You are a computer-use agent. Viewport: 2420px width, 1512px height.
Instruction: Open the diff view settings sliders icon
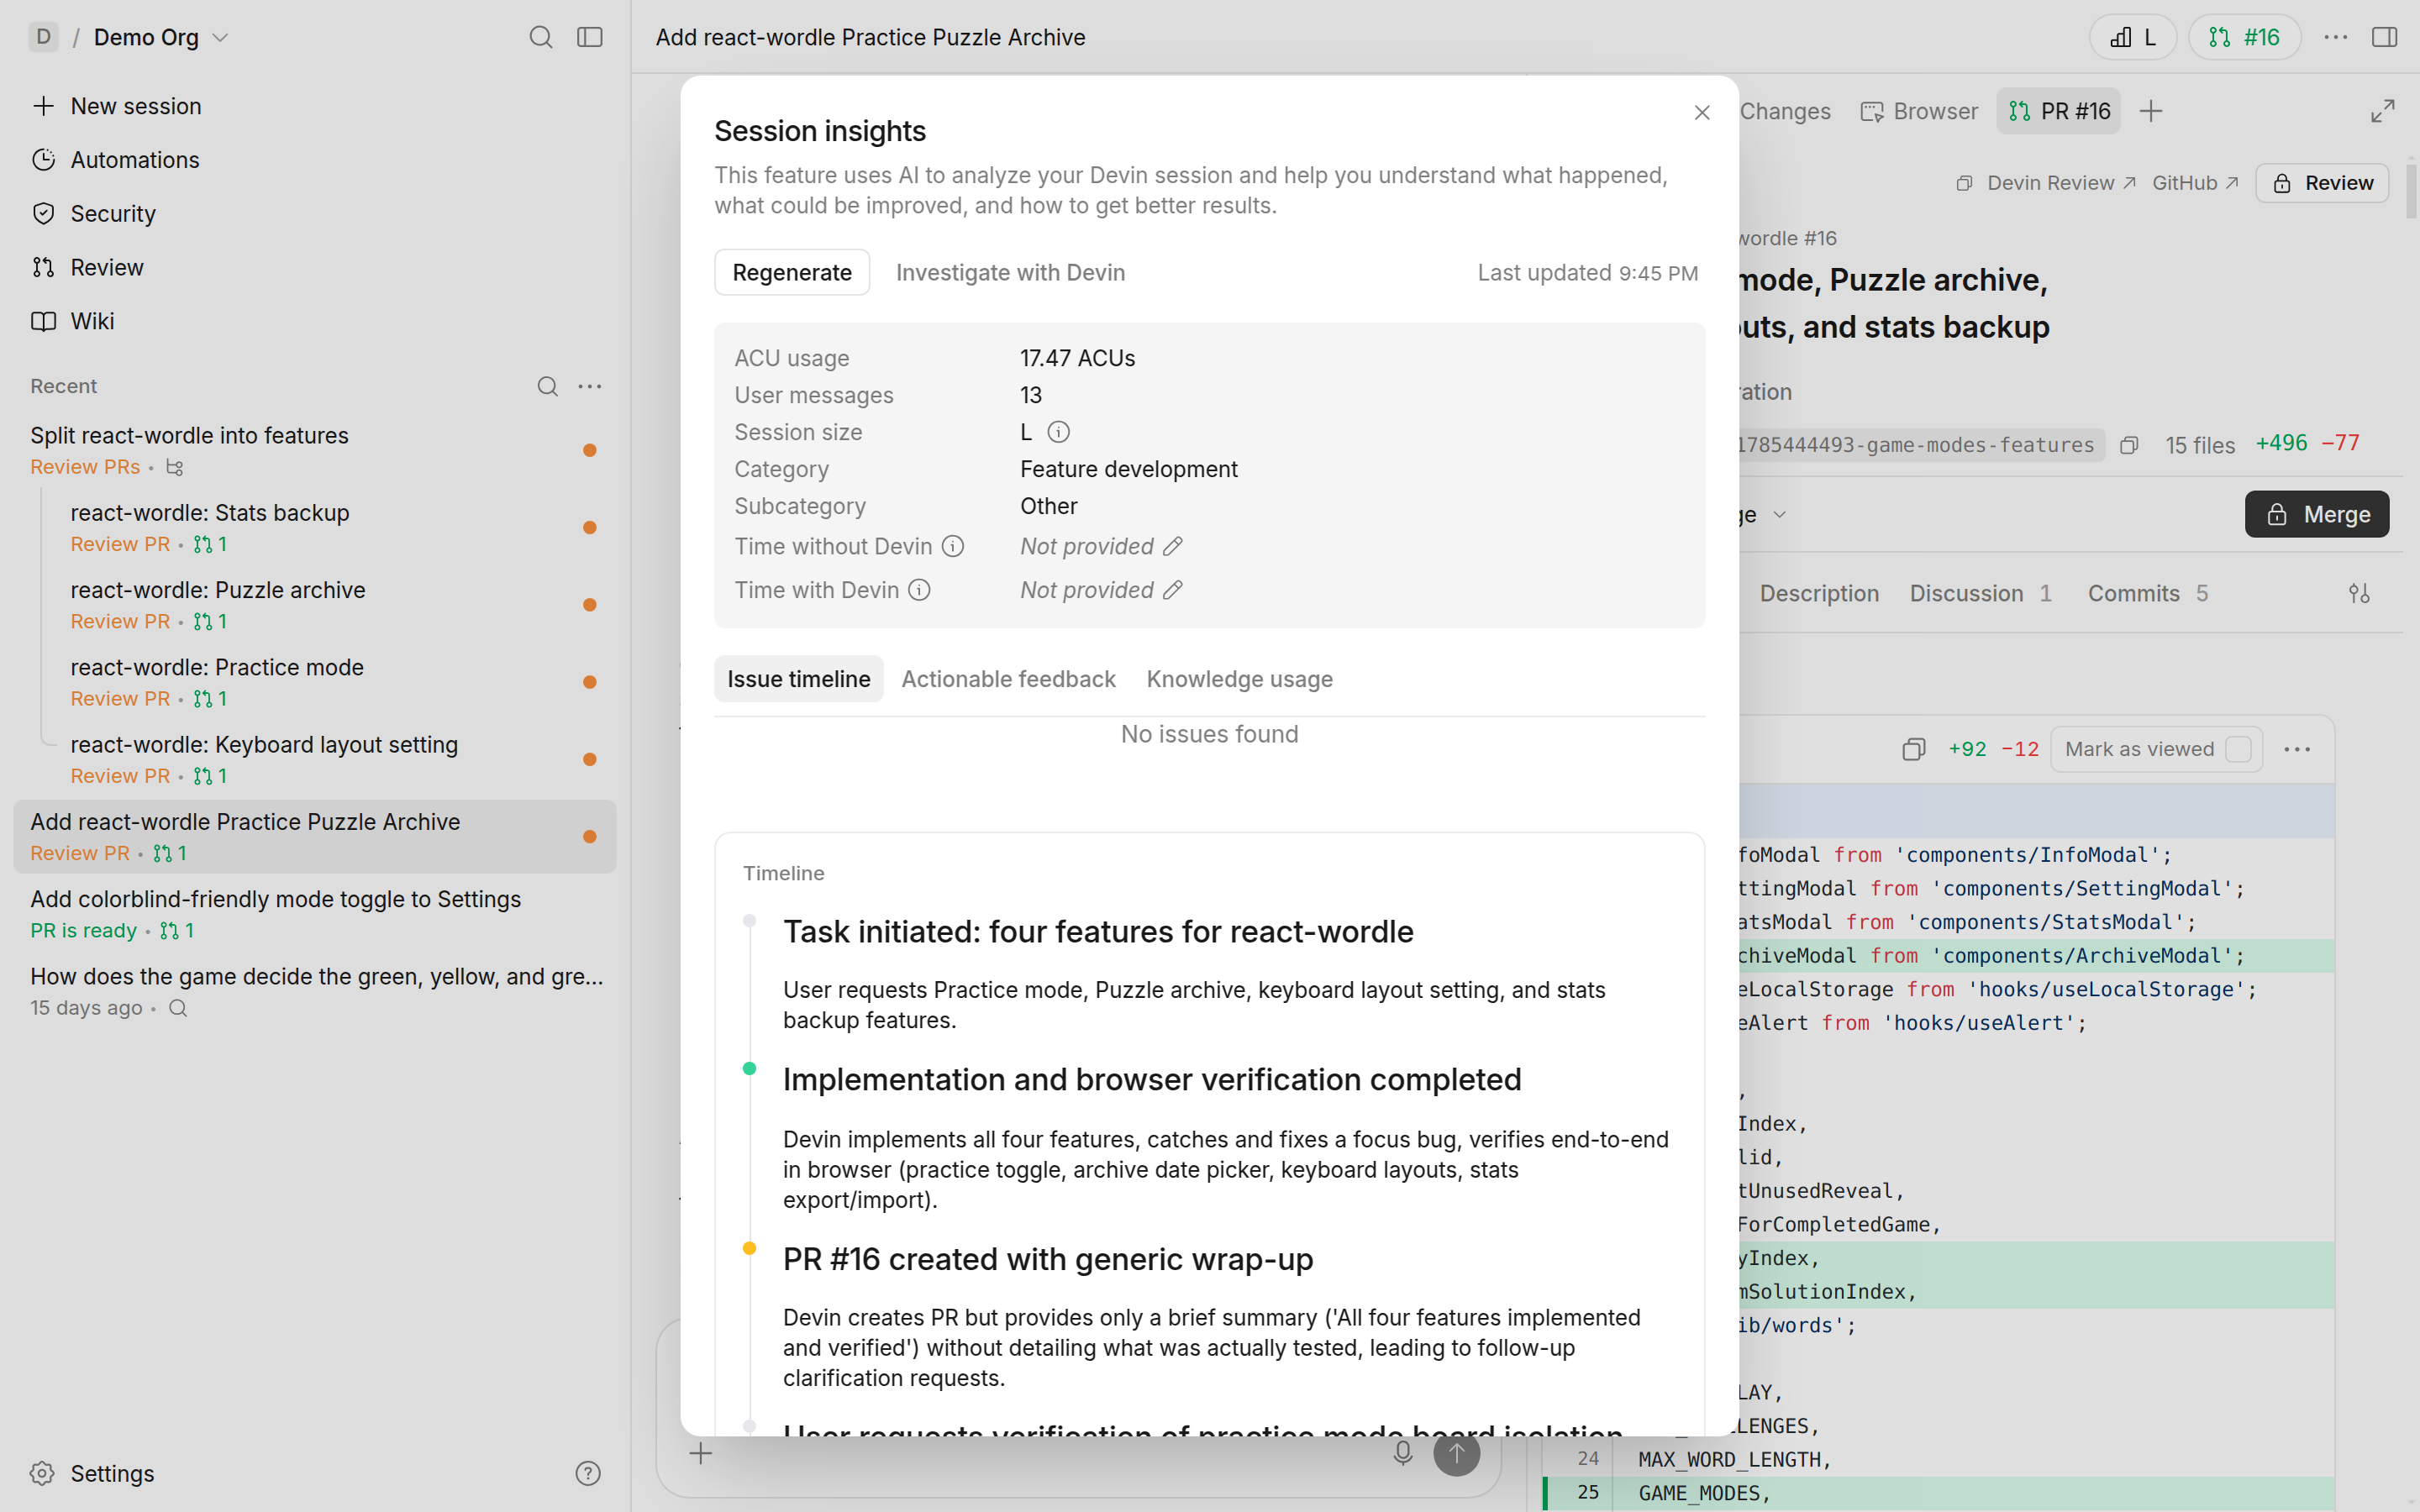tap(2359, 593)
